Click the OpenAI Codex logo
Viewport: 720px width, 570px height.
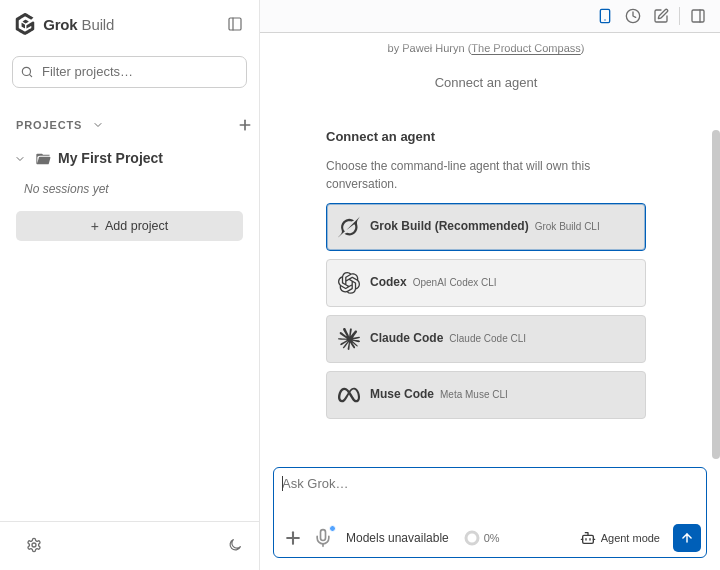coord(349,282)
